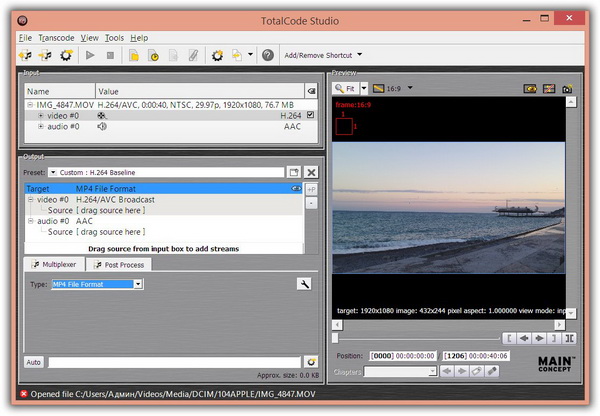The width and height of the screenshot is (600, 416).
Task: Toggle the eye icon on Target row
Action: 296,188
